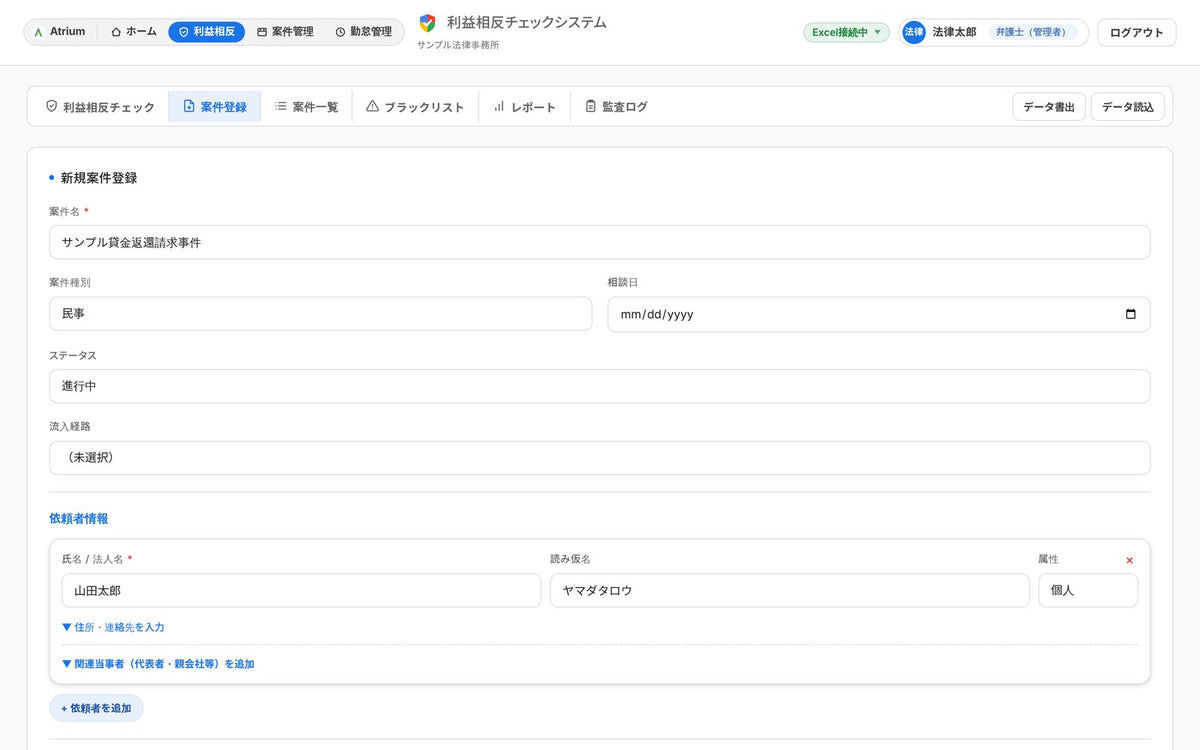1200x750 pixels.
Task: Click the 案件名 input field
Action: [599, 242]
